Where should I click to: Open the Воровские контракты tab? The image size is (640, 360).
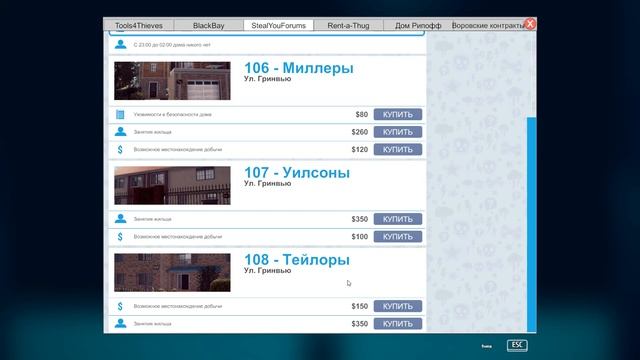point(488,25)
